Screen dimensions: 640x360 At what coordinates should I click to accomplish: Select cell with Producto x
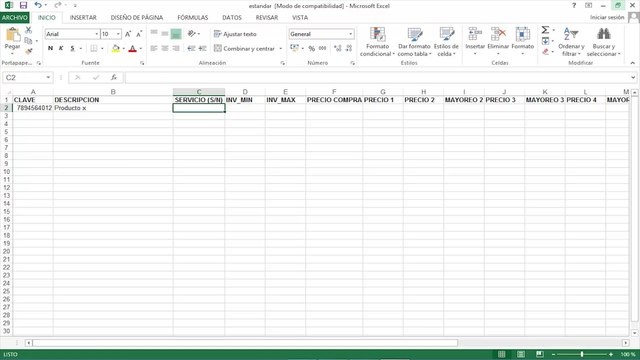tap(113, 108)
